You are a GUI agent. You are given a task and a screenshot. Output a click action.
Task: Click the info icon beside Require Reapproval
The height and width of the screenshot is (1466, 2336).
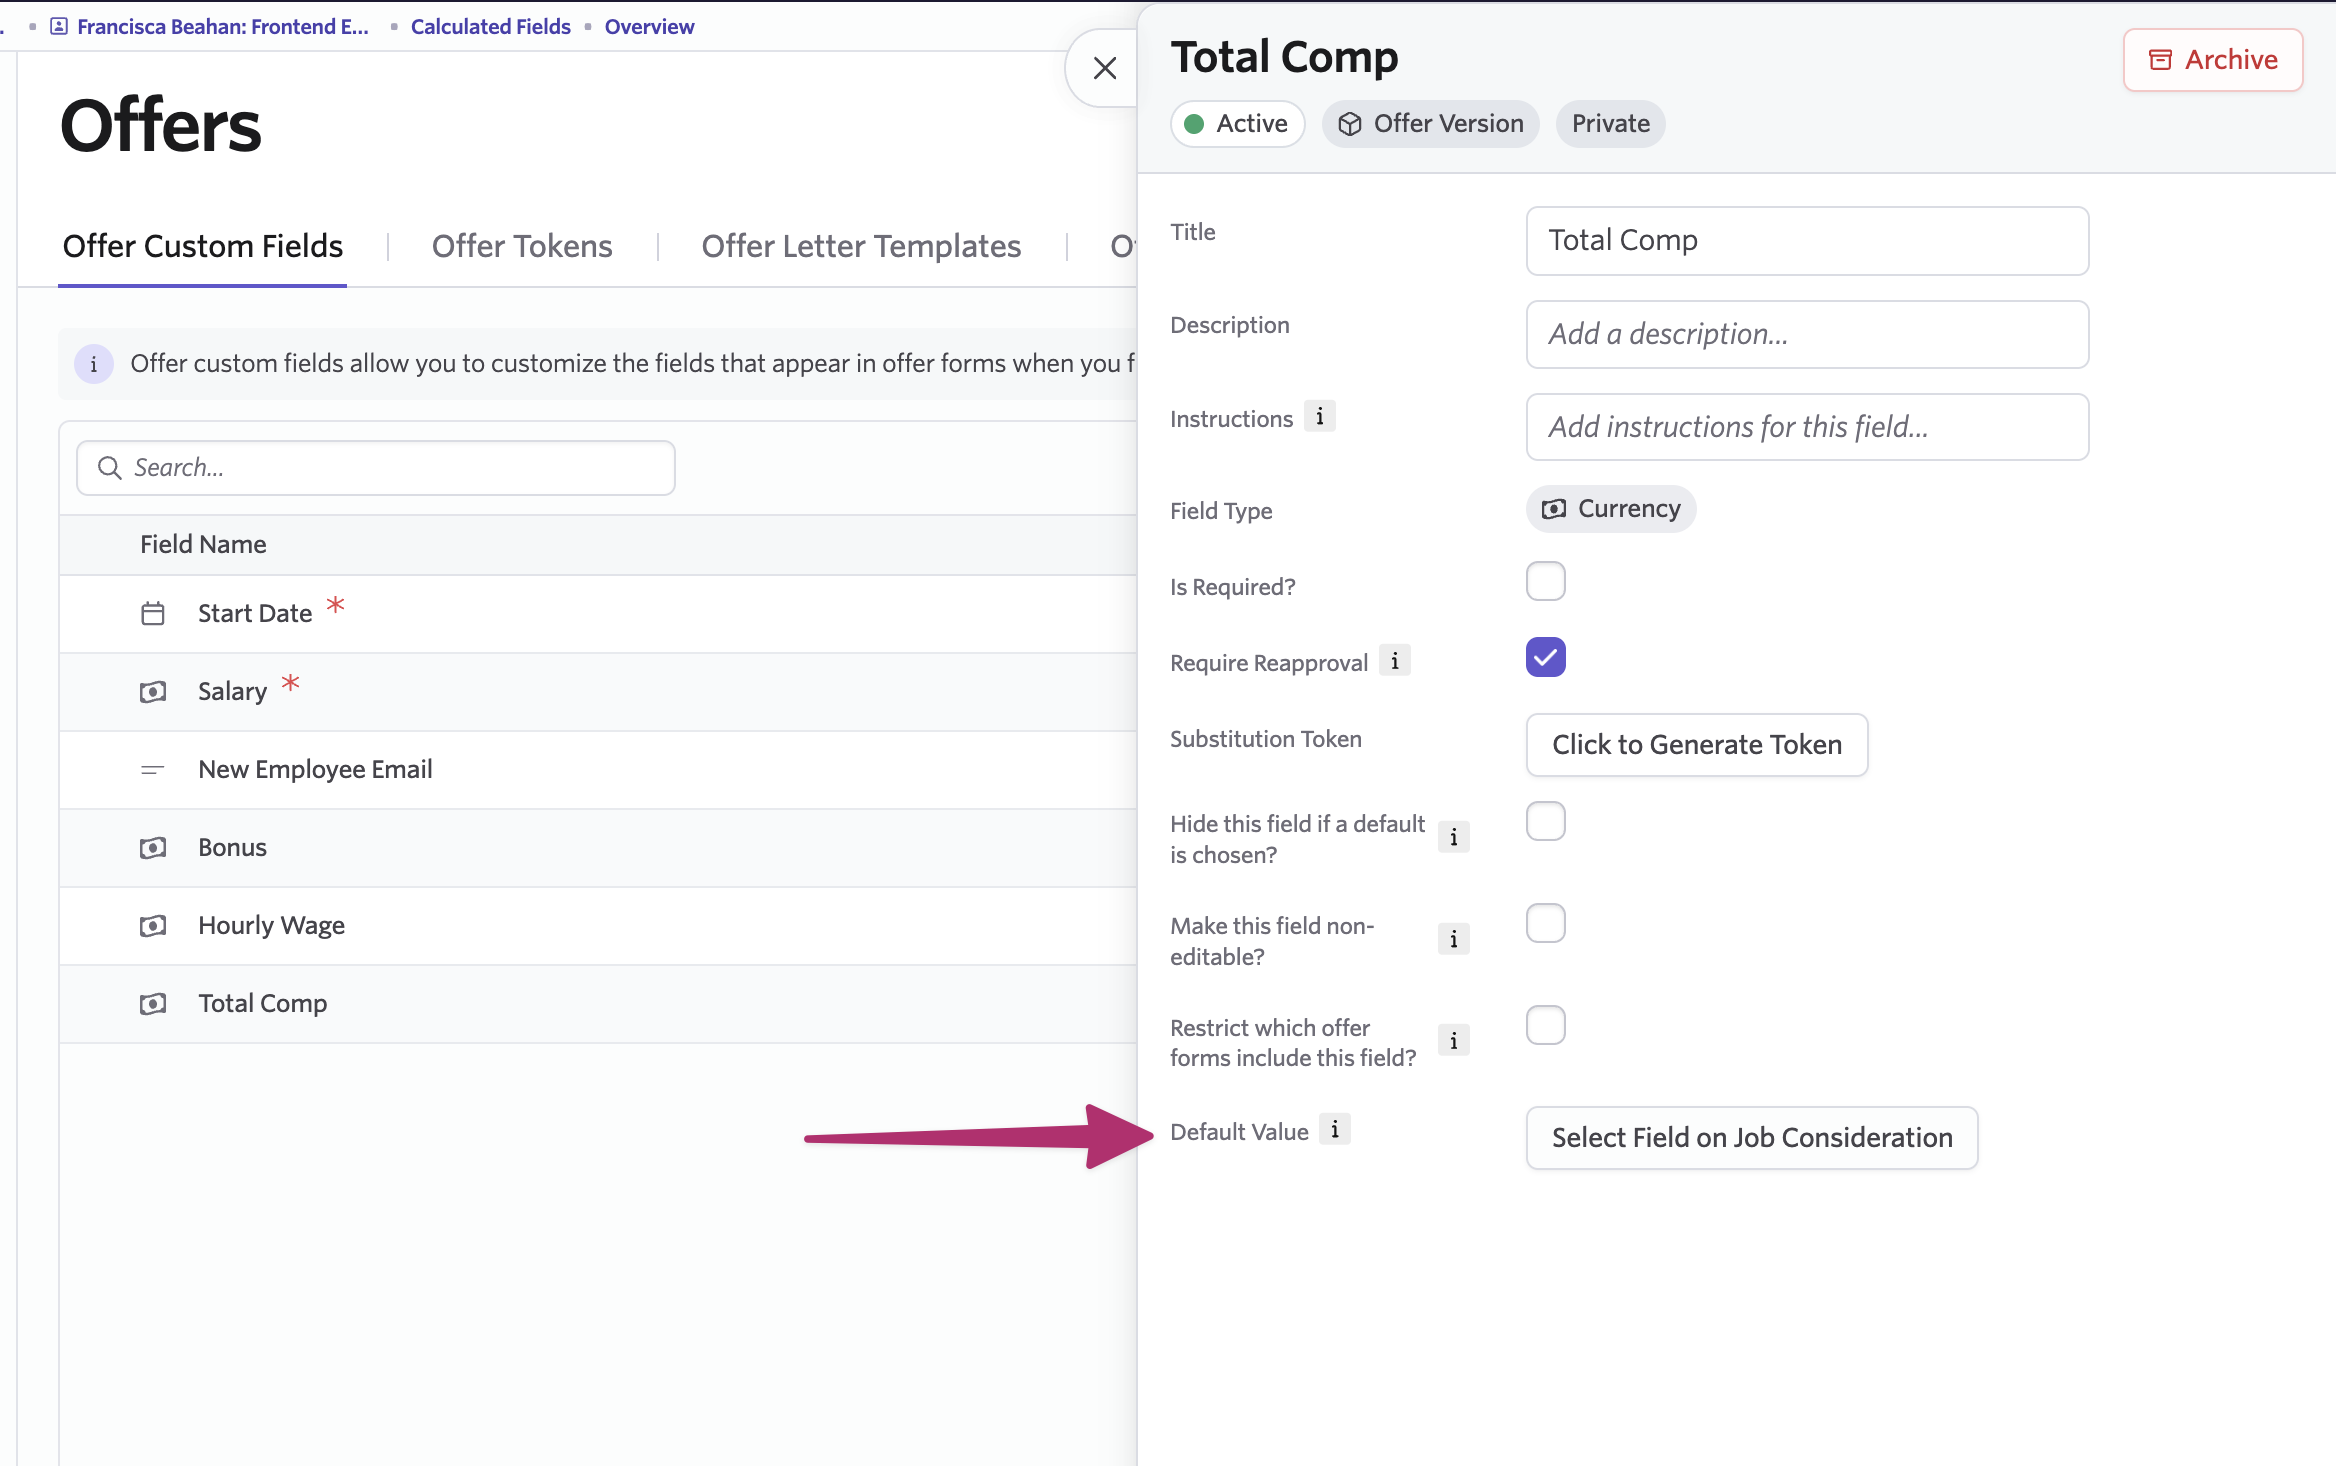click(1395, 661)
